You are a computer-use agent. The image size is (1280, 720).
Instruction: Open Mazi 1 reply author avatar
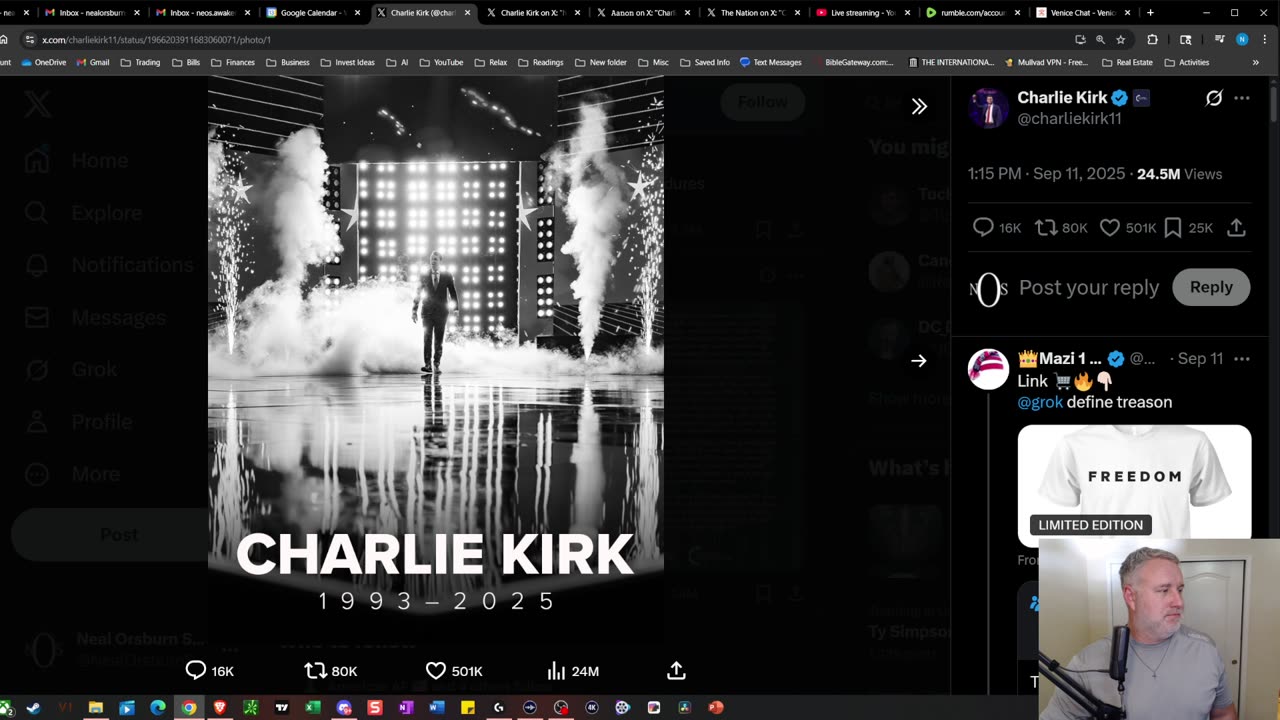pos(988,369)
